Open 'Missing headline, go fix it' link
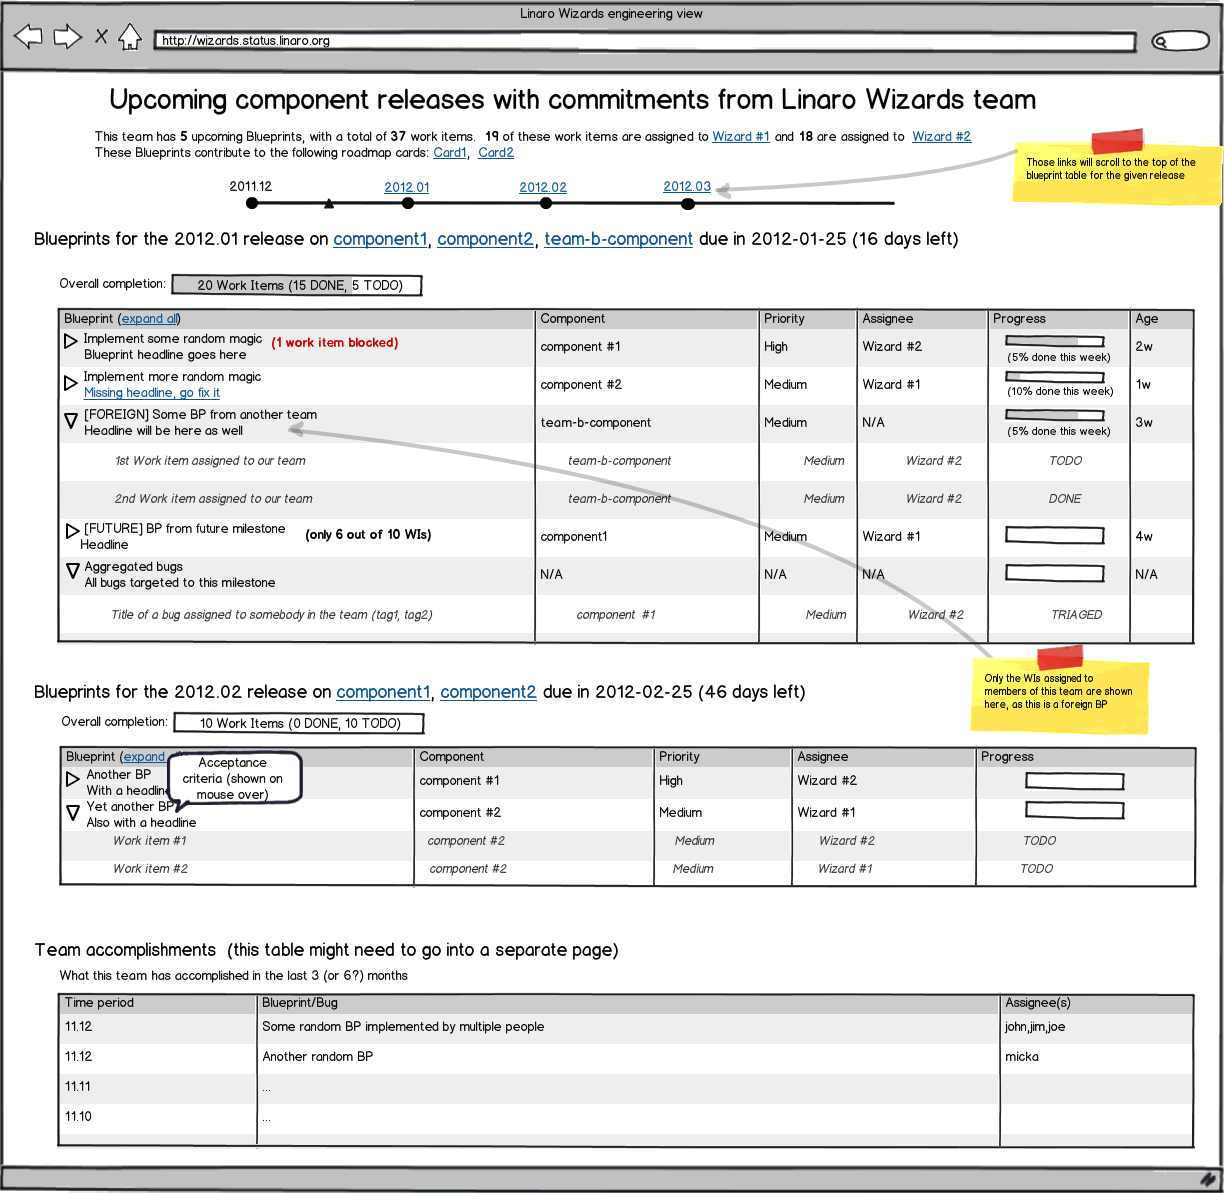Viewport: 1224px width, 1193px height. 151,393
